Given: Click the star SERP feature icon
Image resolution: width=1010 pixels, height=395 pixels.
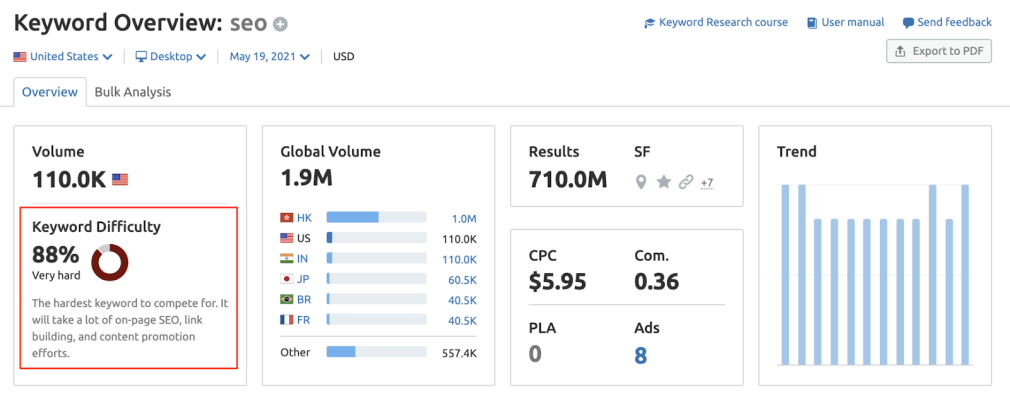Looking at the screenshot, I should tap(663, 182).
